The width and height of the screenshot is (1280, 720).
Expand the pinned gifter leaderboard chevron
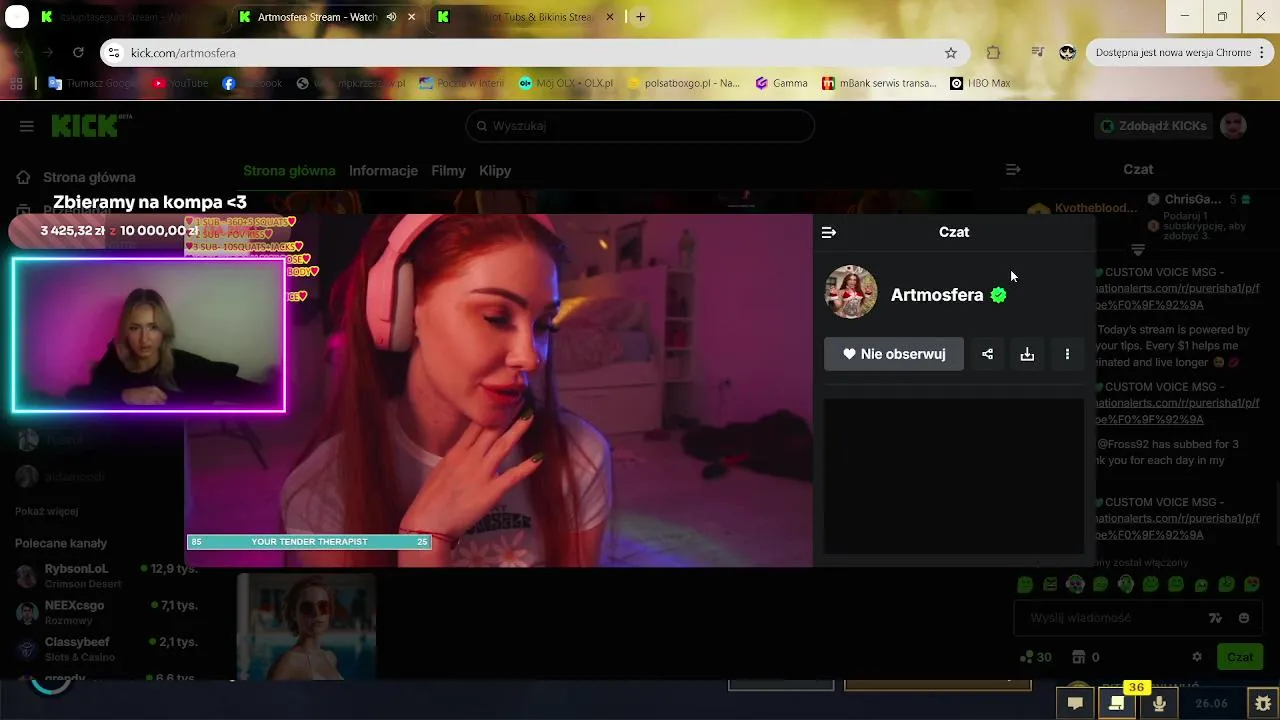1137,249
